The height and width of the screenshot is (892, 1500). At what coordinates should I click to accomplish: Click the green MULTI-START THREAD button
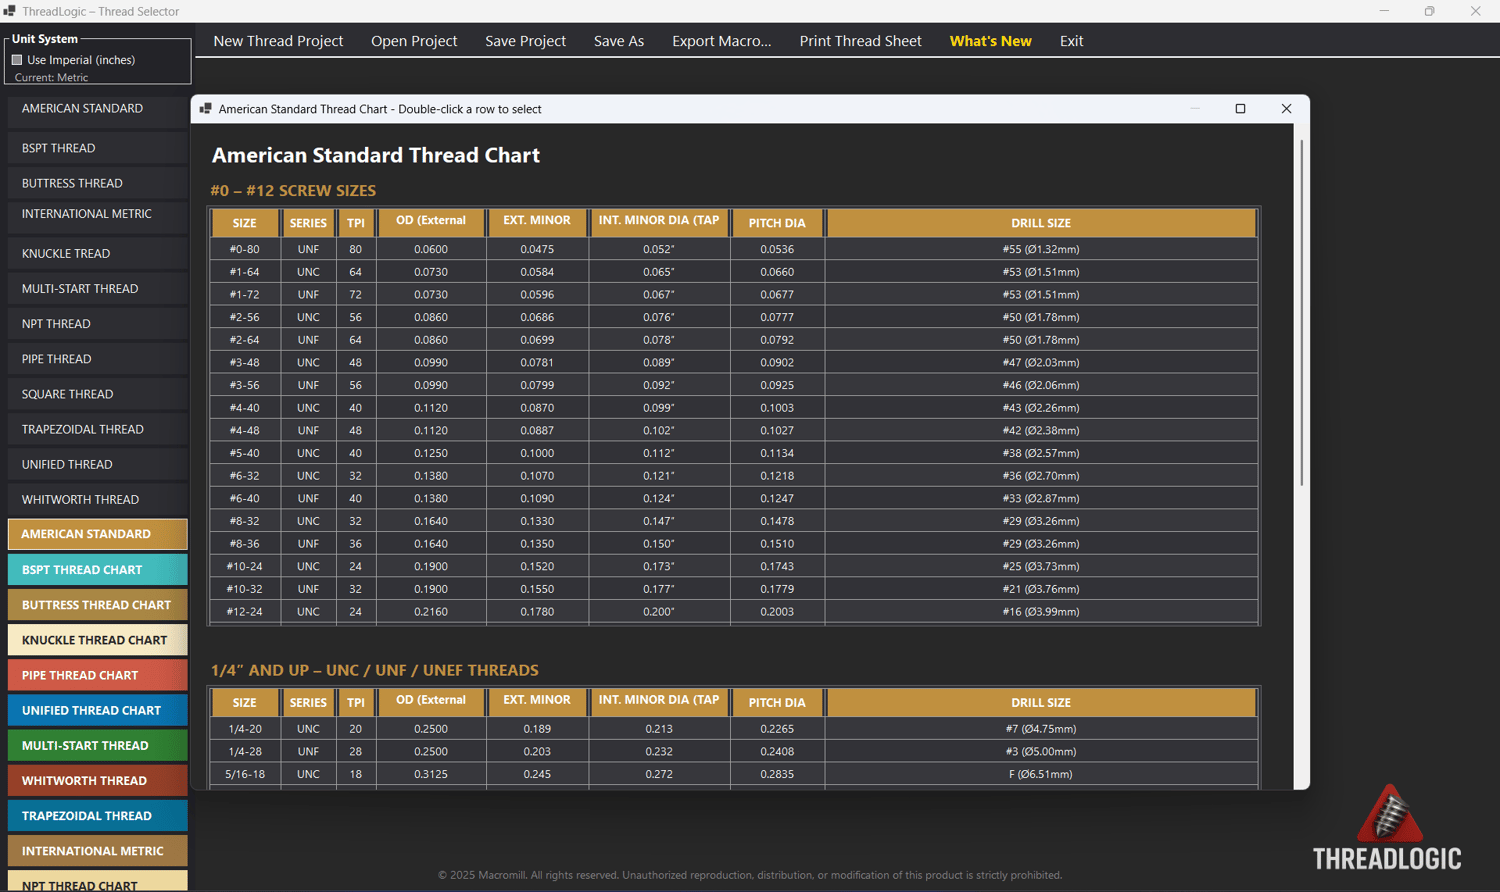[98, 744]
